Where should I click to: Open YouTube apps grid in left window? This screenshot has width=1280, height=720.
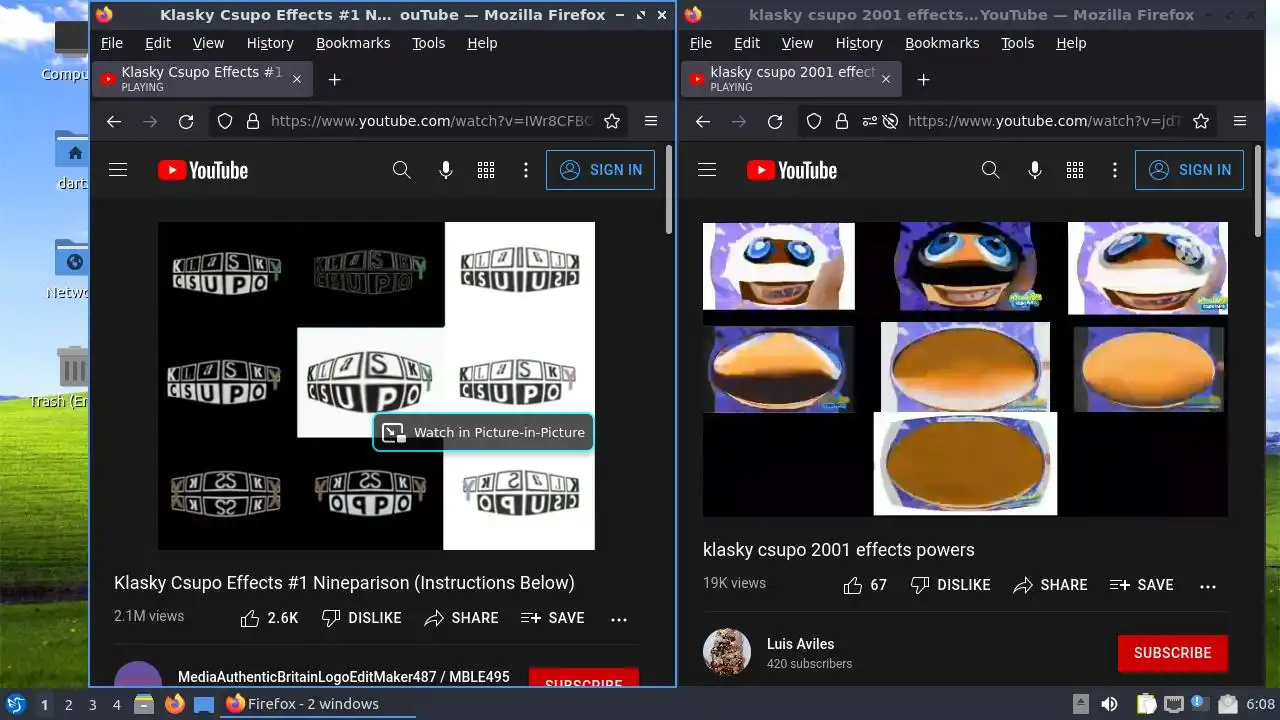click(486, 170)
